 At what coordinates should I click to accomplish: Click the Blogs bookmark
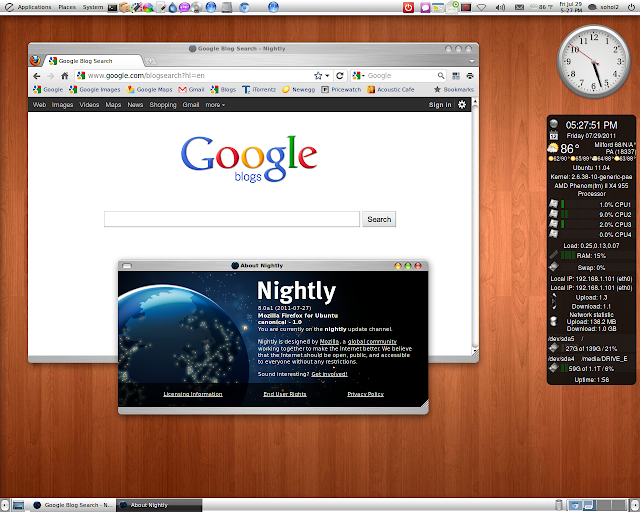[223, 89]
